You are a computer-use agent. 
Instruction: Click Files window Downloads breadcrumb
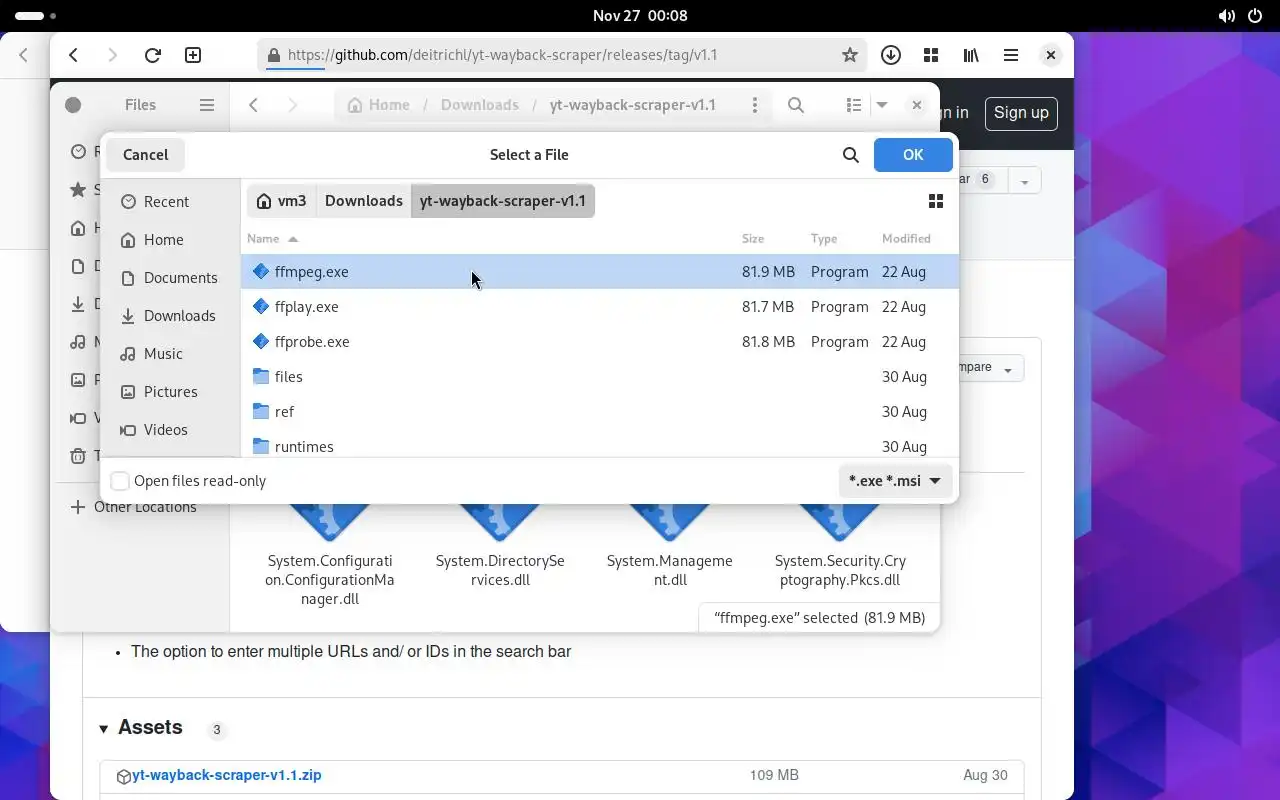[480, 105]
